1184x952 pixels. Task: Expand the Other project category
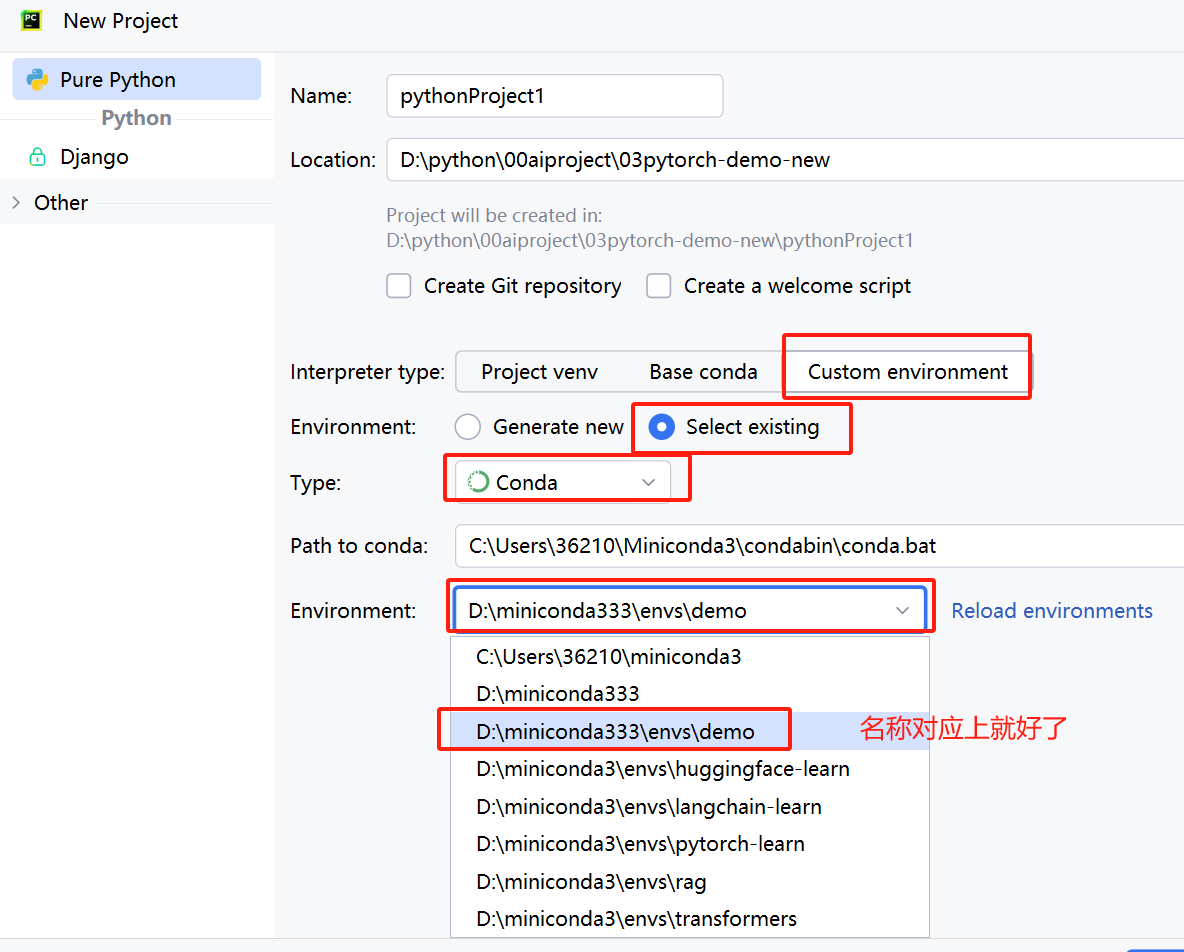coord(16,203)
